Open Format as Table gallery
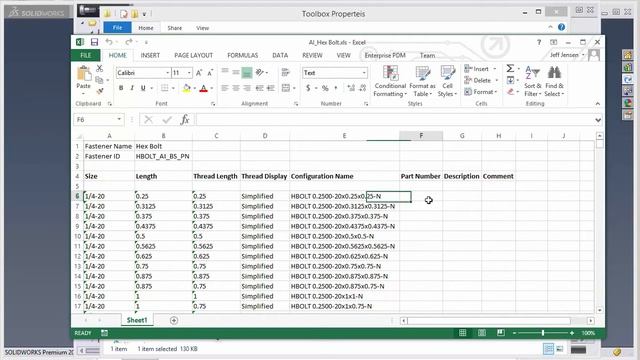The image size is (640, 360). (x=422, y=81)
